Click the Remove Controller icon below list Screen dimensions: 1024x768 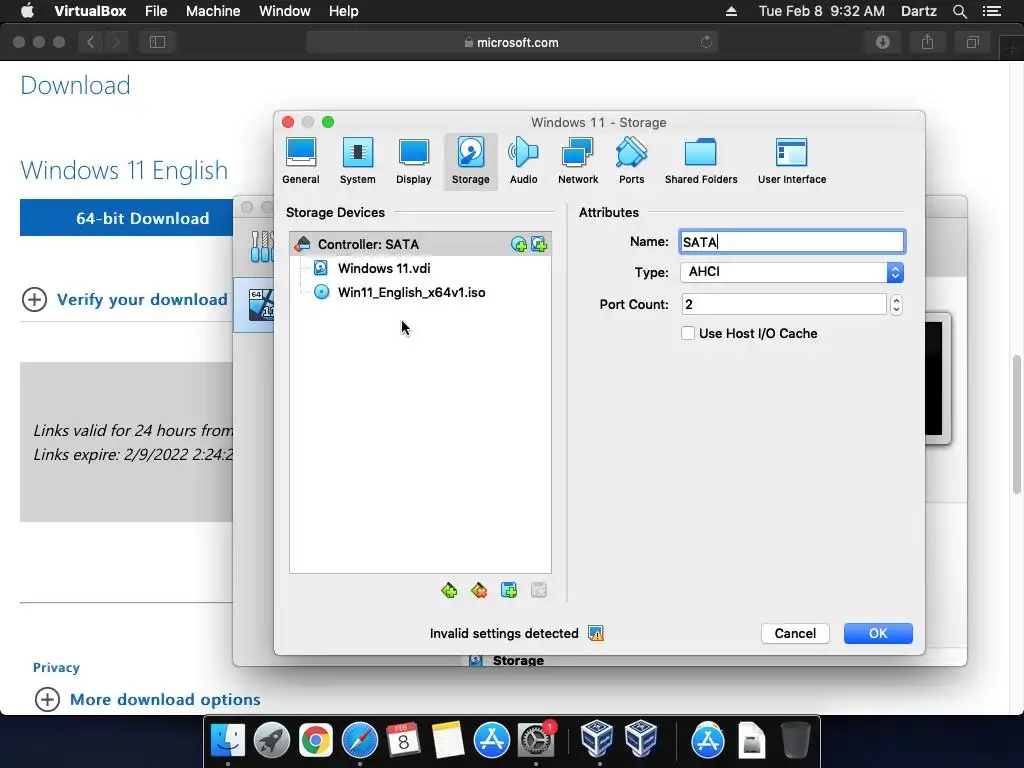coord(479,590)
